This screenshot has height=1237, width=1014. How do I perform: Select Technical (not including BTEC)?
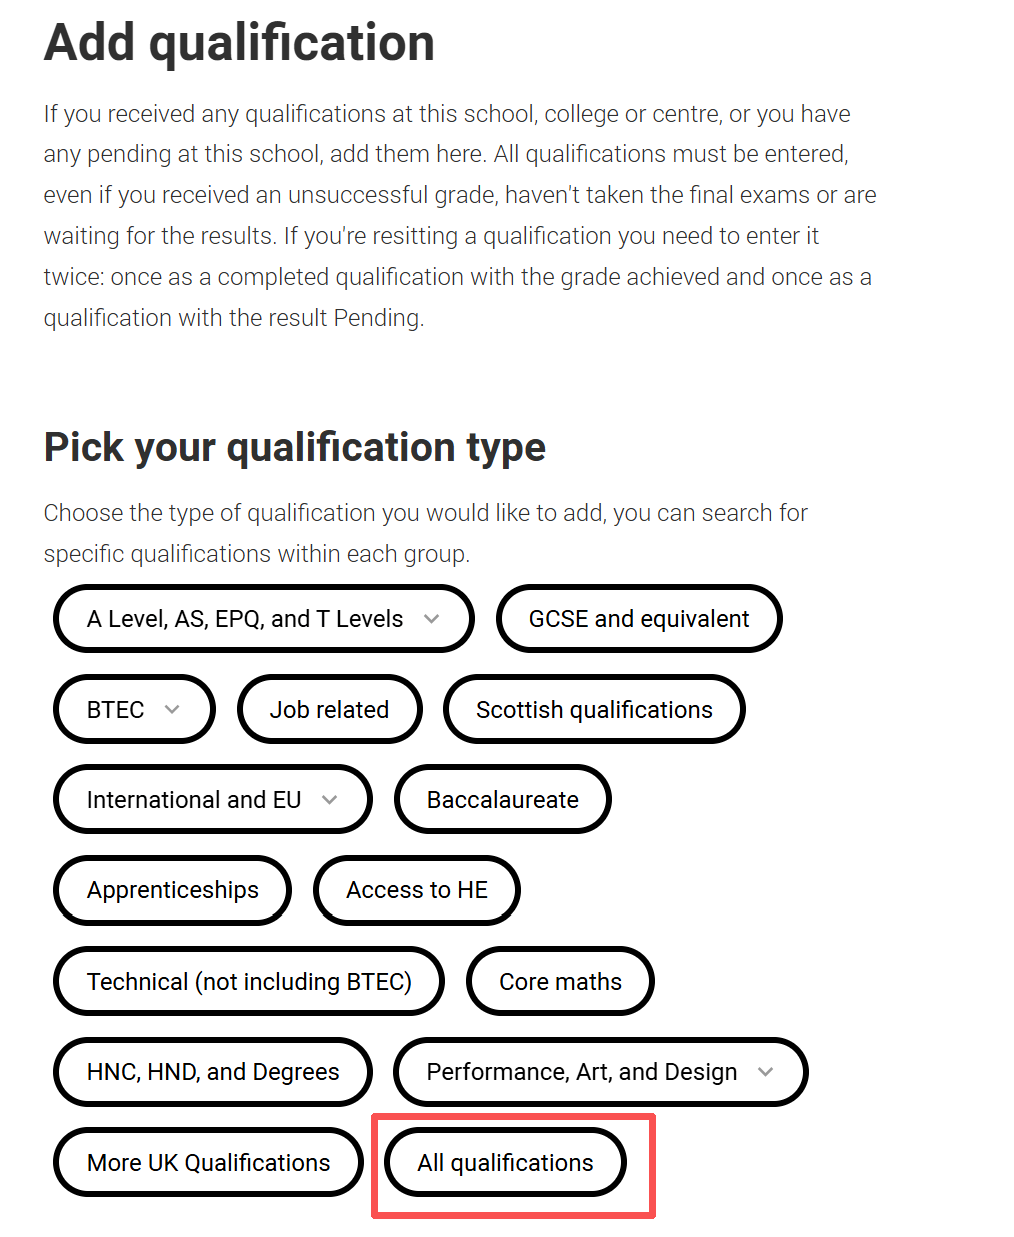(249, 981)
